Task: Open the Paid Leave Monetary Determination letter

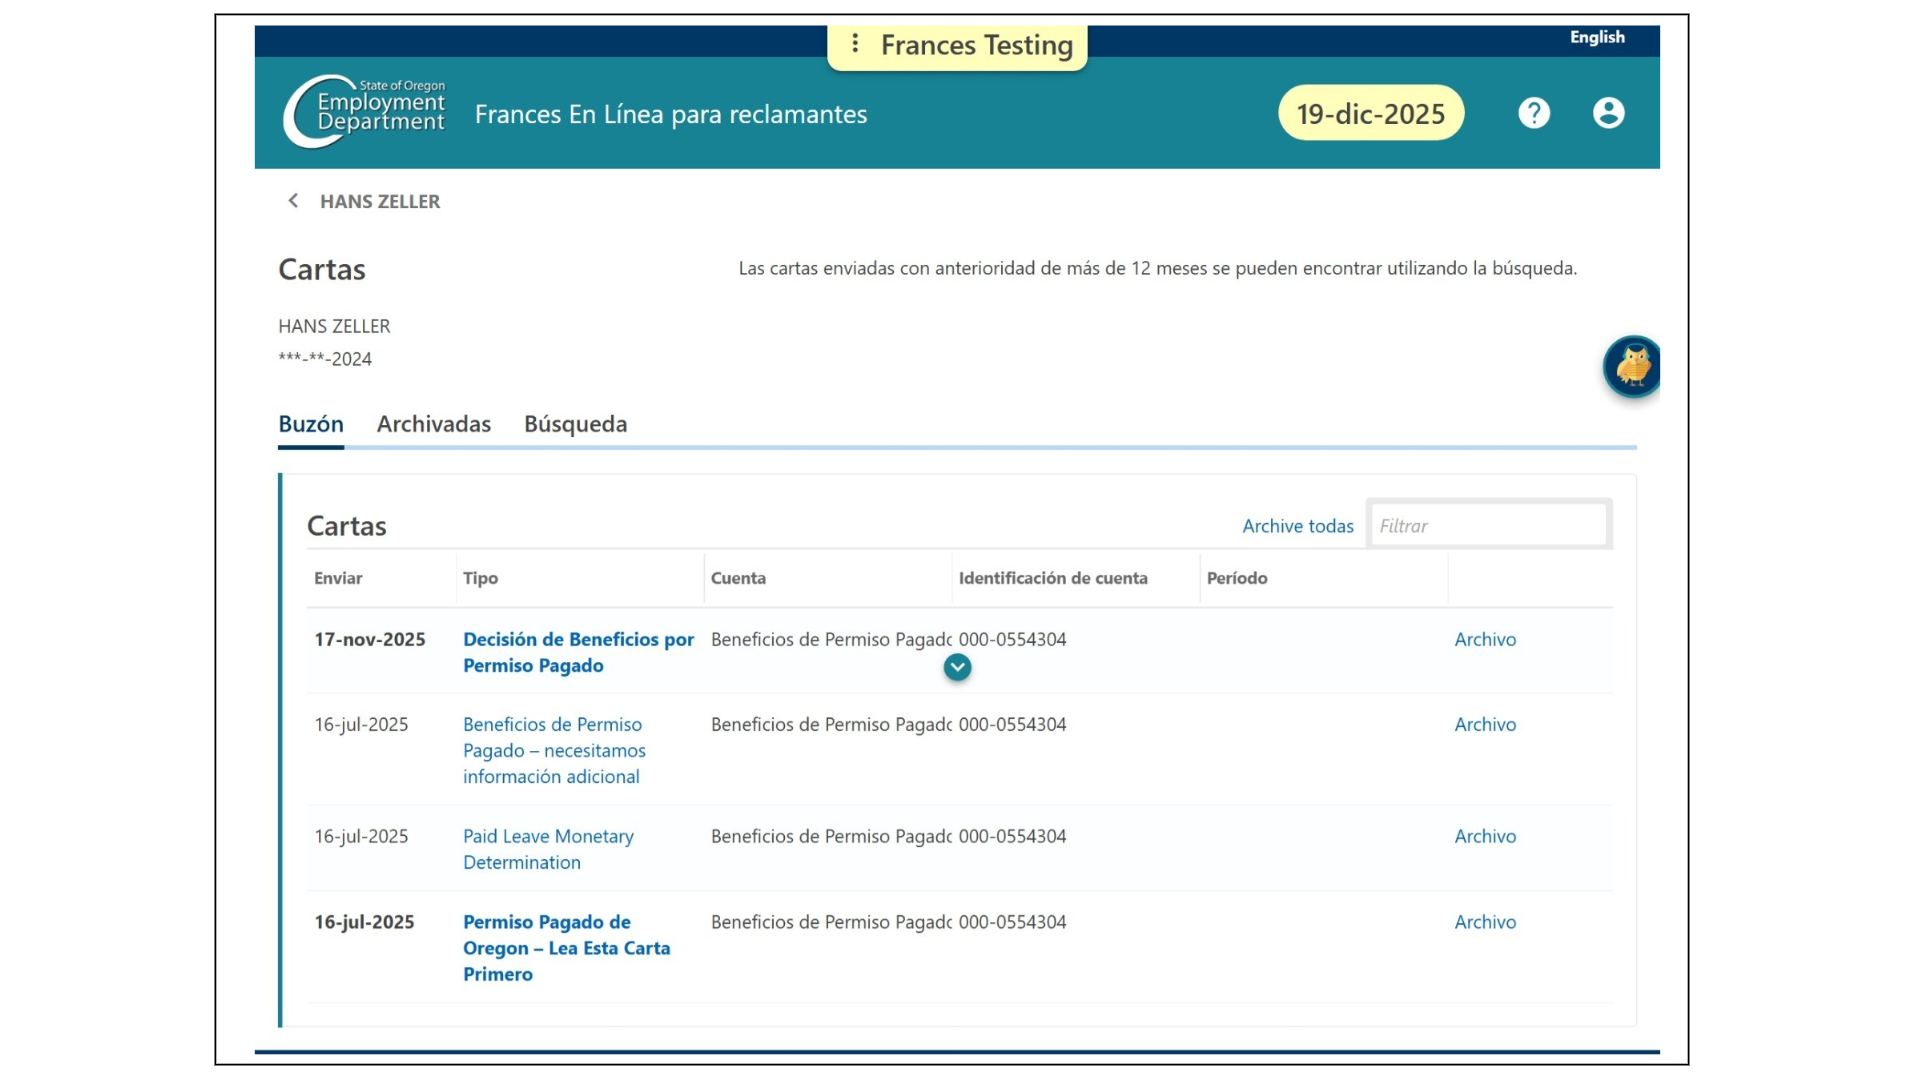Action: 548,849
